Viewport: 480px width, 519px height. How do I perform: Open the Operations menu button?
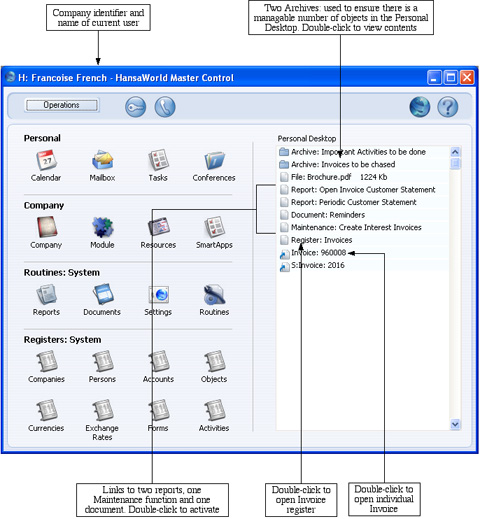(62, 105)
